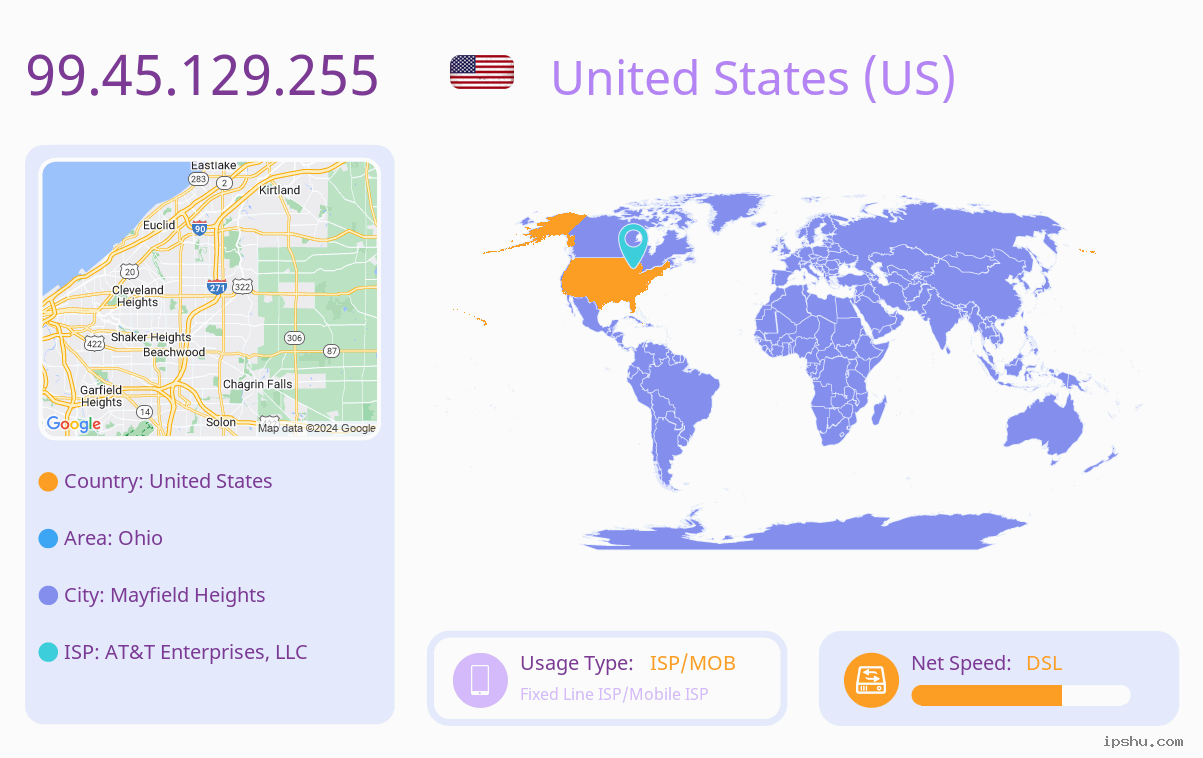Screen dimensions: 1203x758
Task: Click the teal ISP bullet dot
Action: click(48, 653)
